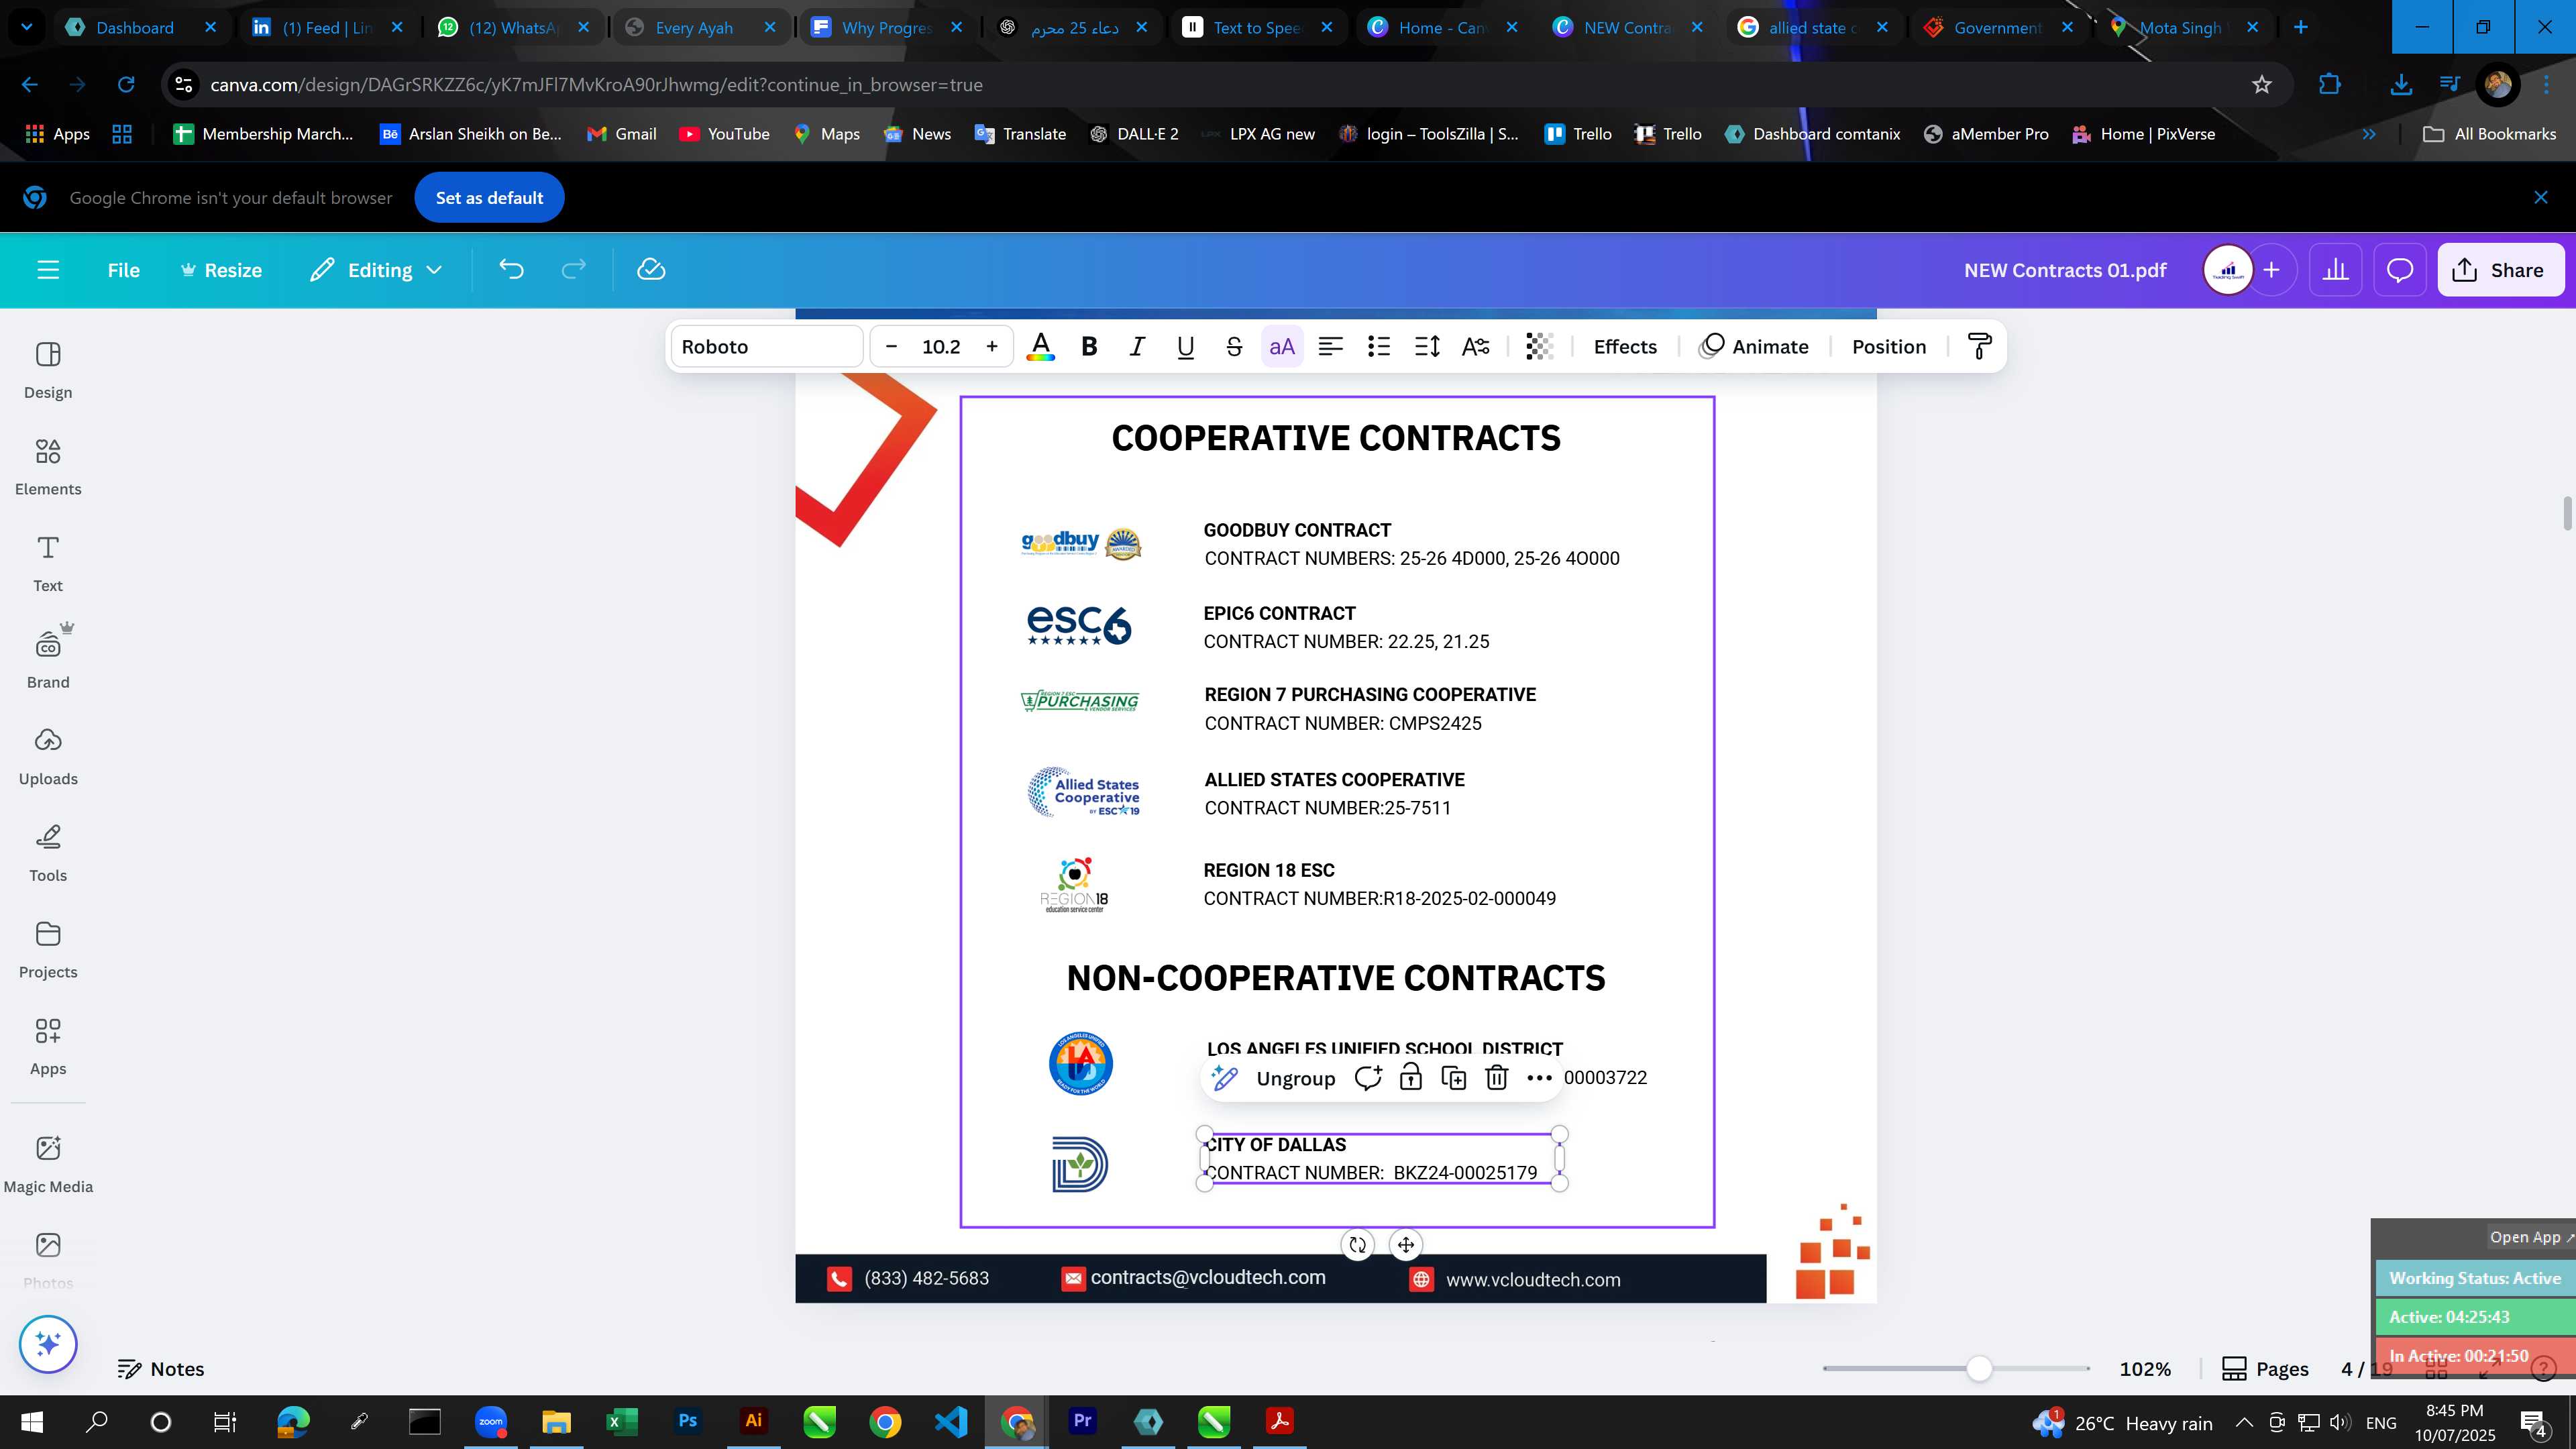Bookmark this page with star icon
2576x1449 pixels.
2262,85
